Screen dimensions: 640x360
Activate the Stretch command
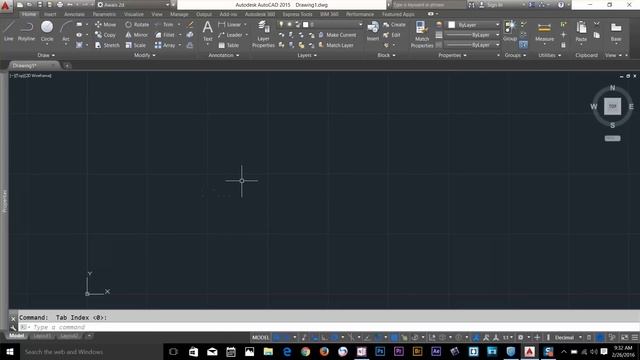coord(107,45)
